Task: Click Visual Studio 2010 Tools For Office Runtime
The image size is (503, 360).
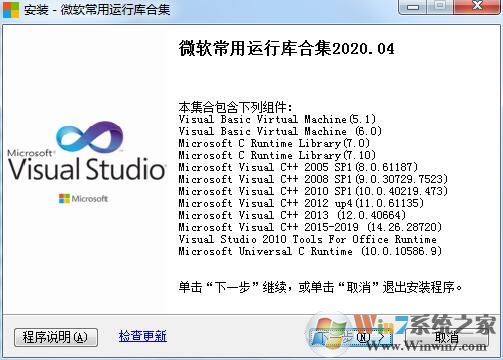Action: coord(307,239)
